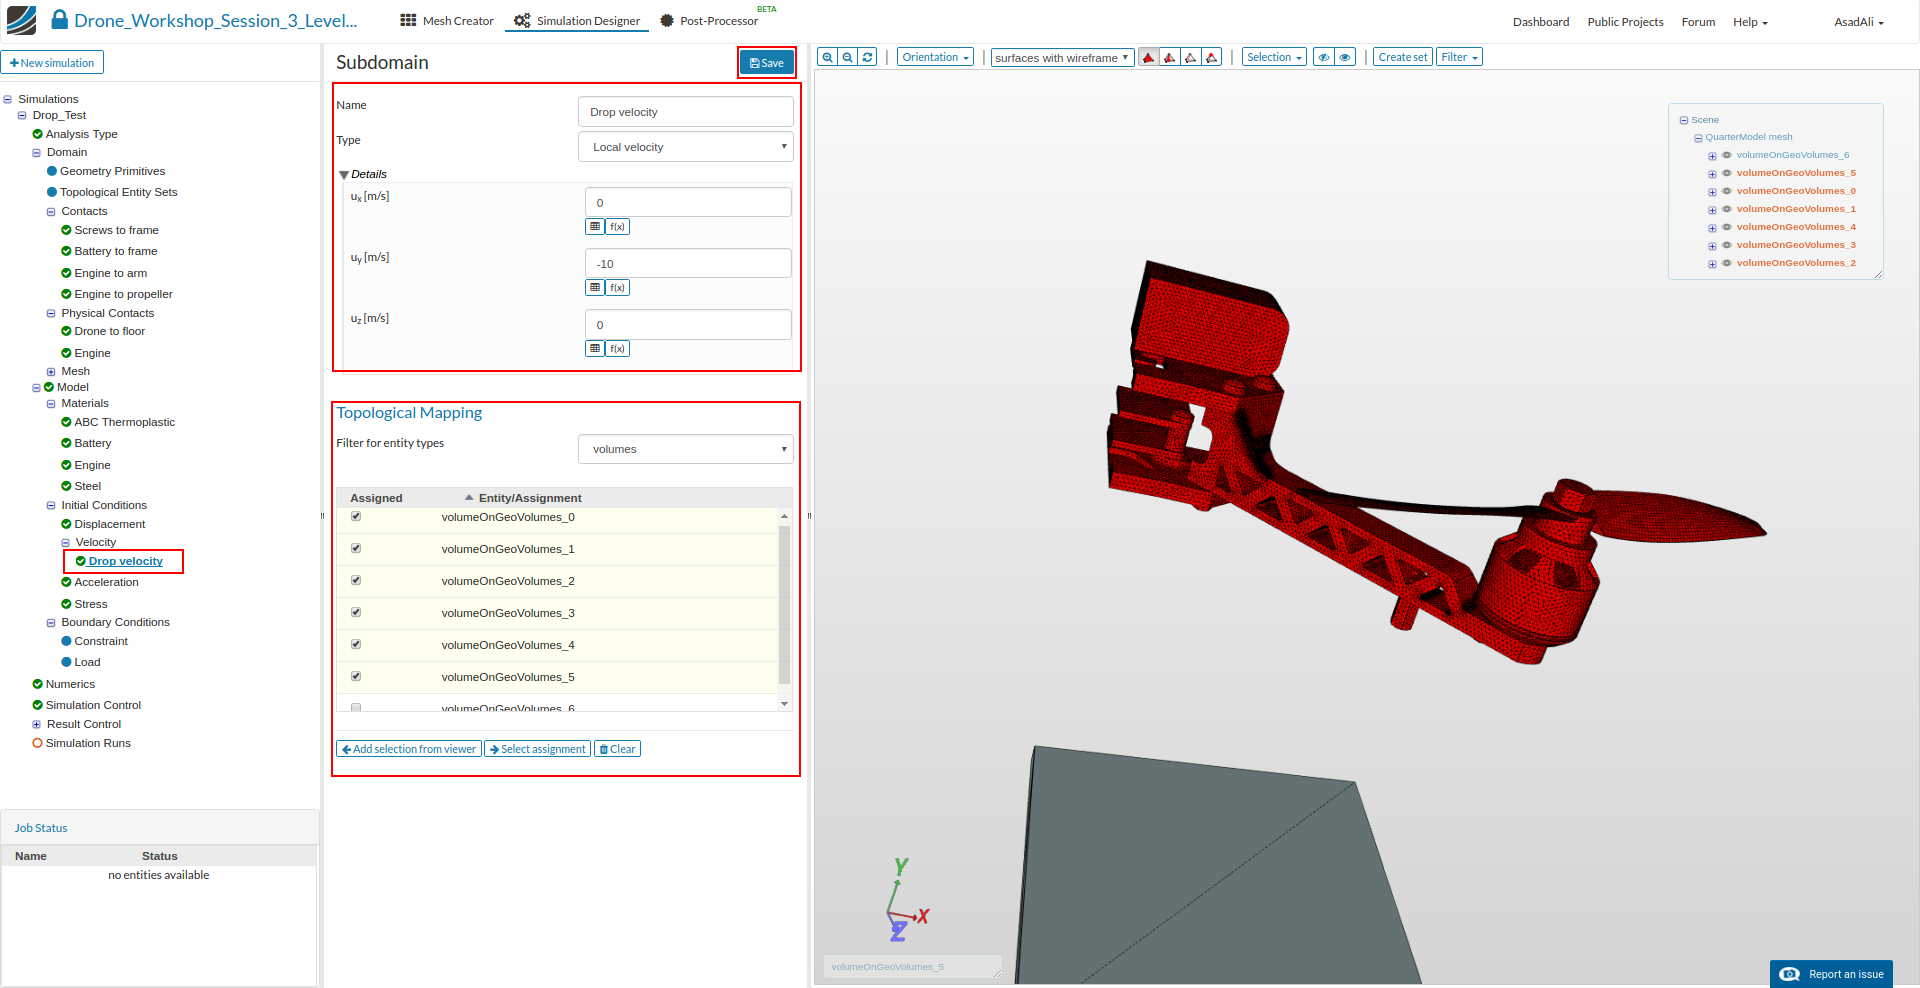Zoom out of the 3D viewer

848,57
